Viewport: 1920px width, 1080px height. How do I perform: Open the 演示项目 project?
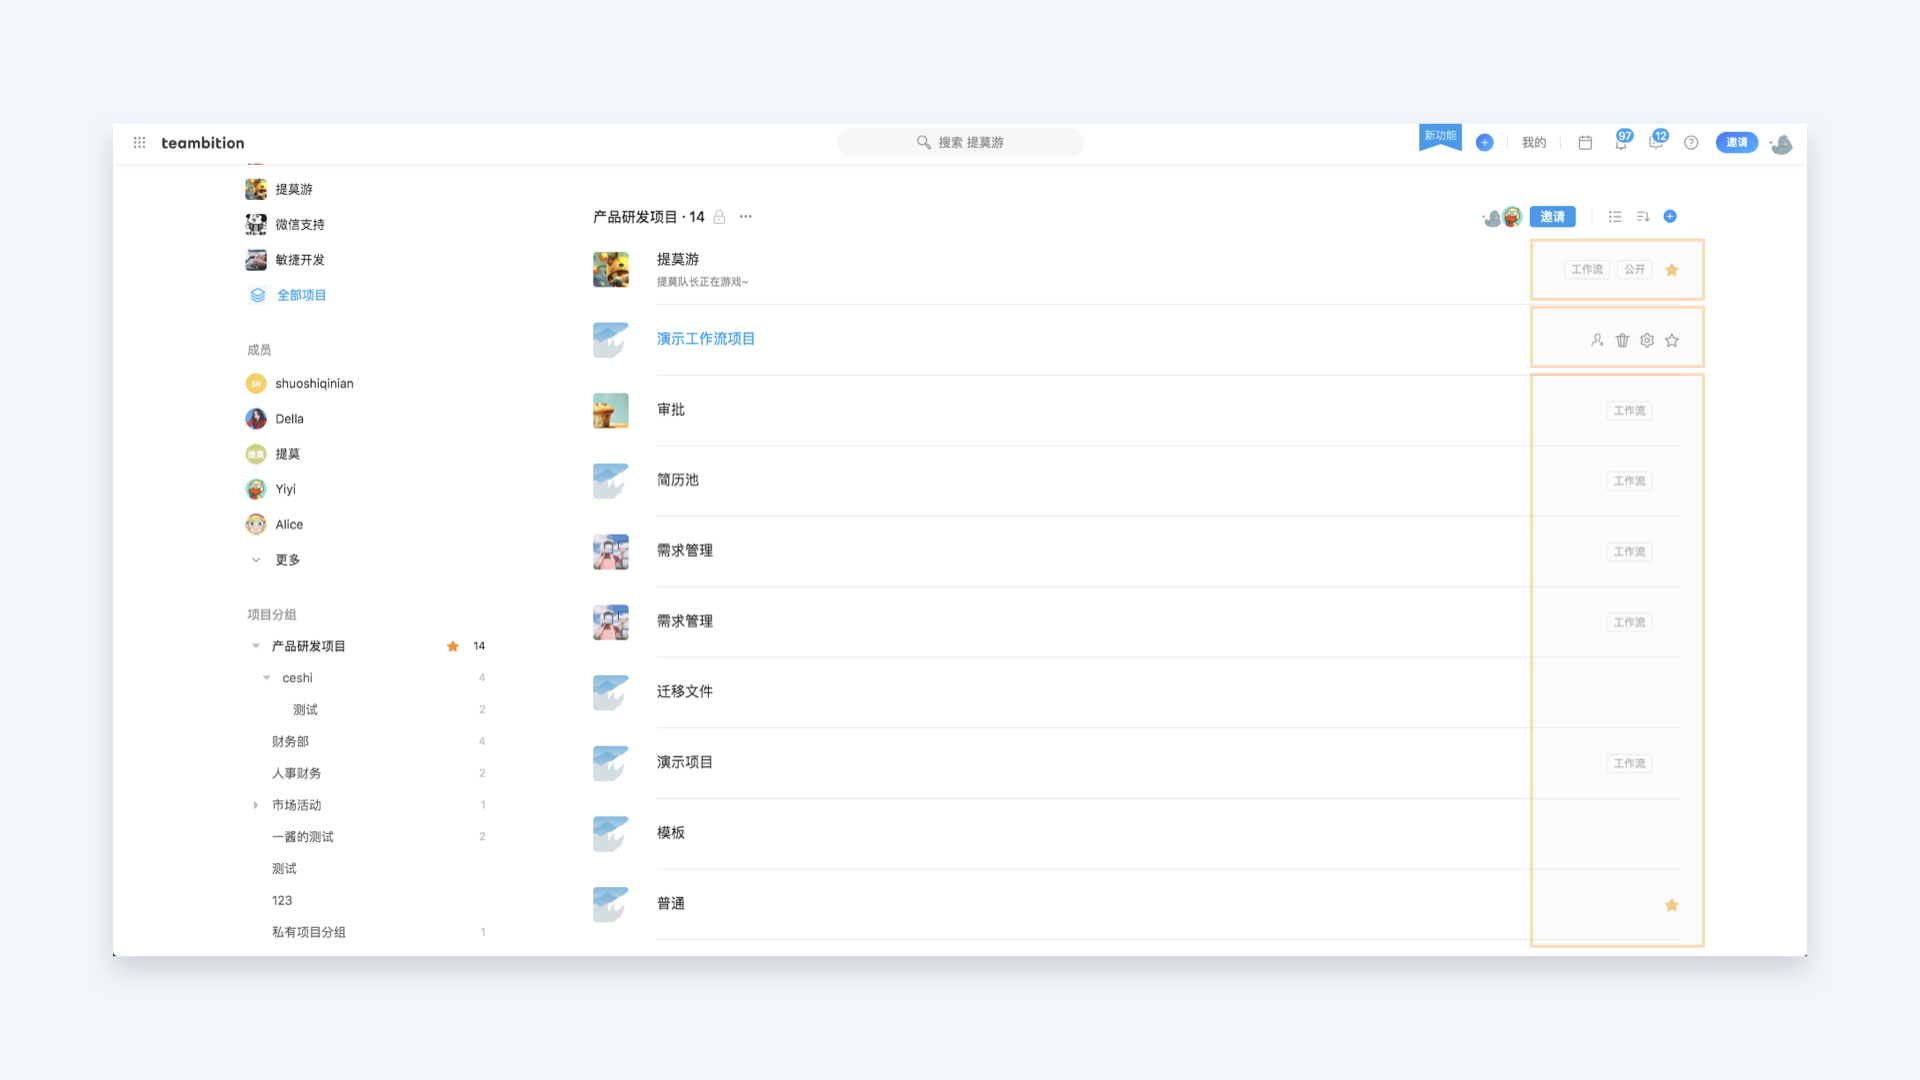point(685,762)
